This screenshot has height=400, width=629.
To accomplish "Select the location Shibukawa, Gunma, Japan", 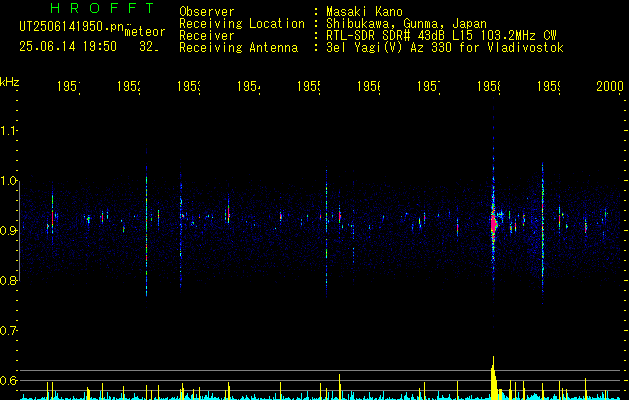I will [406, 24].
